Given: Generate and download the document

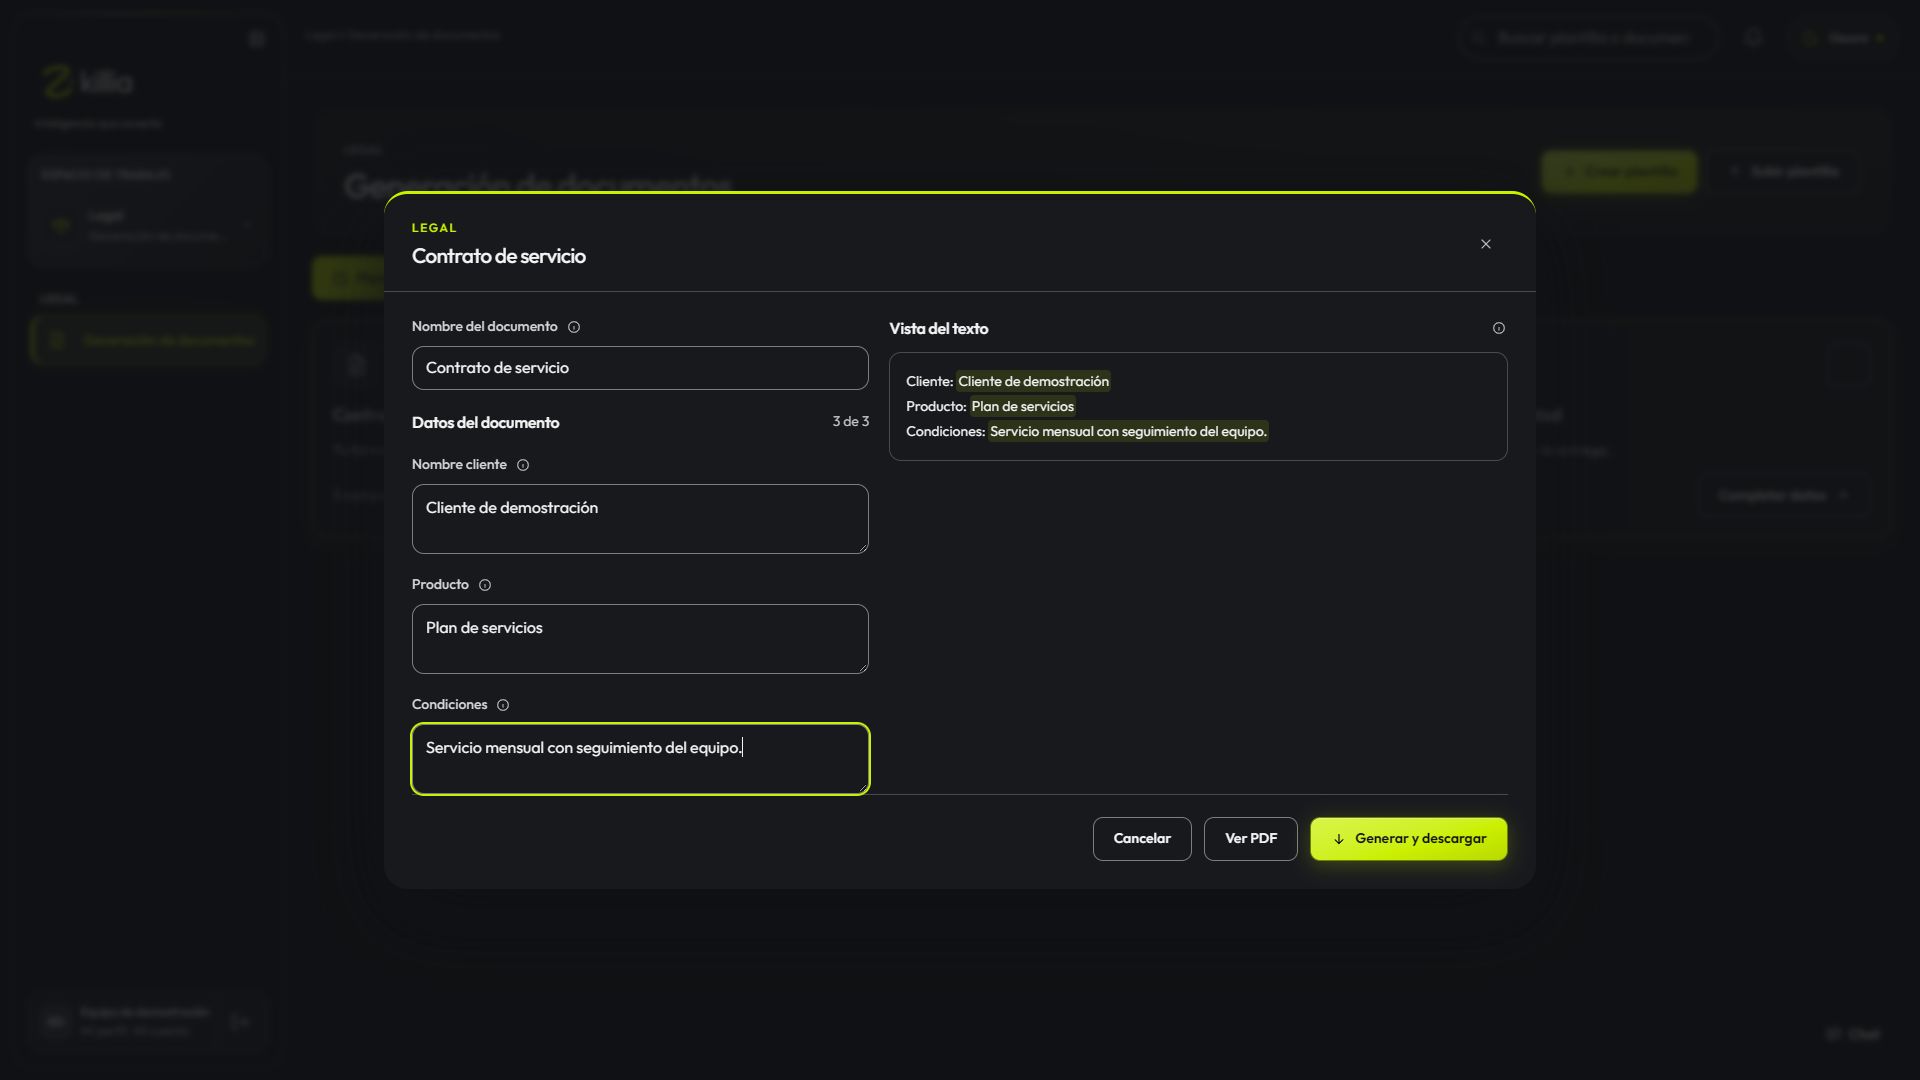Looking at the screenshot, I should pyautogui.click(x=1409, y=839).
